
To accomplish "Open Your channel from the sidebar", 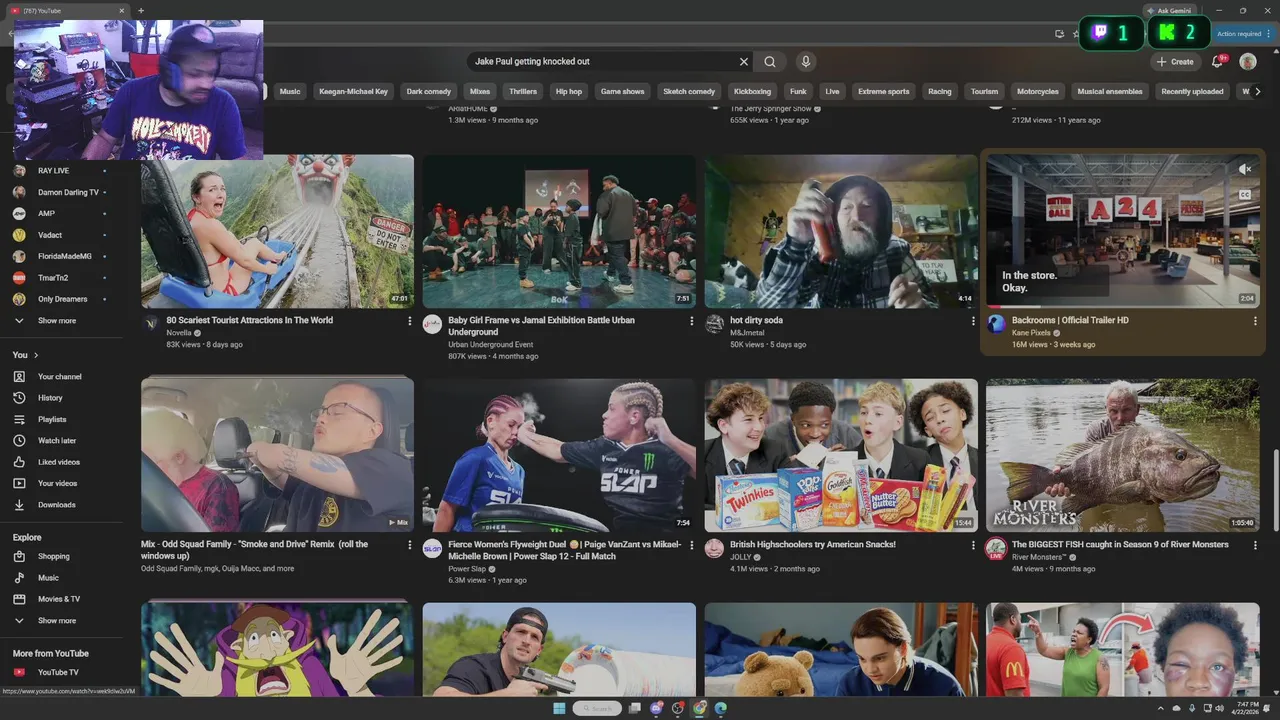I will coord(61,377).
